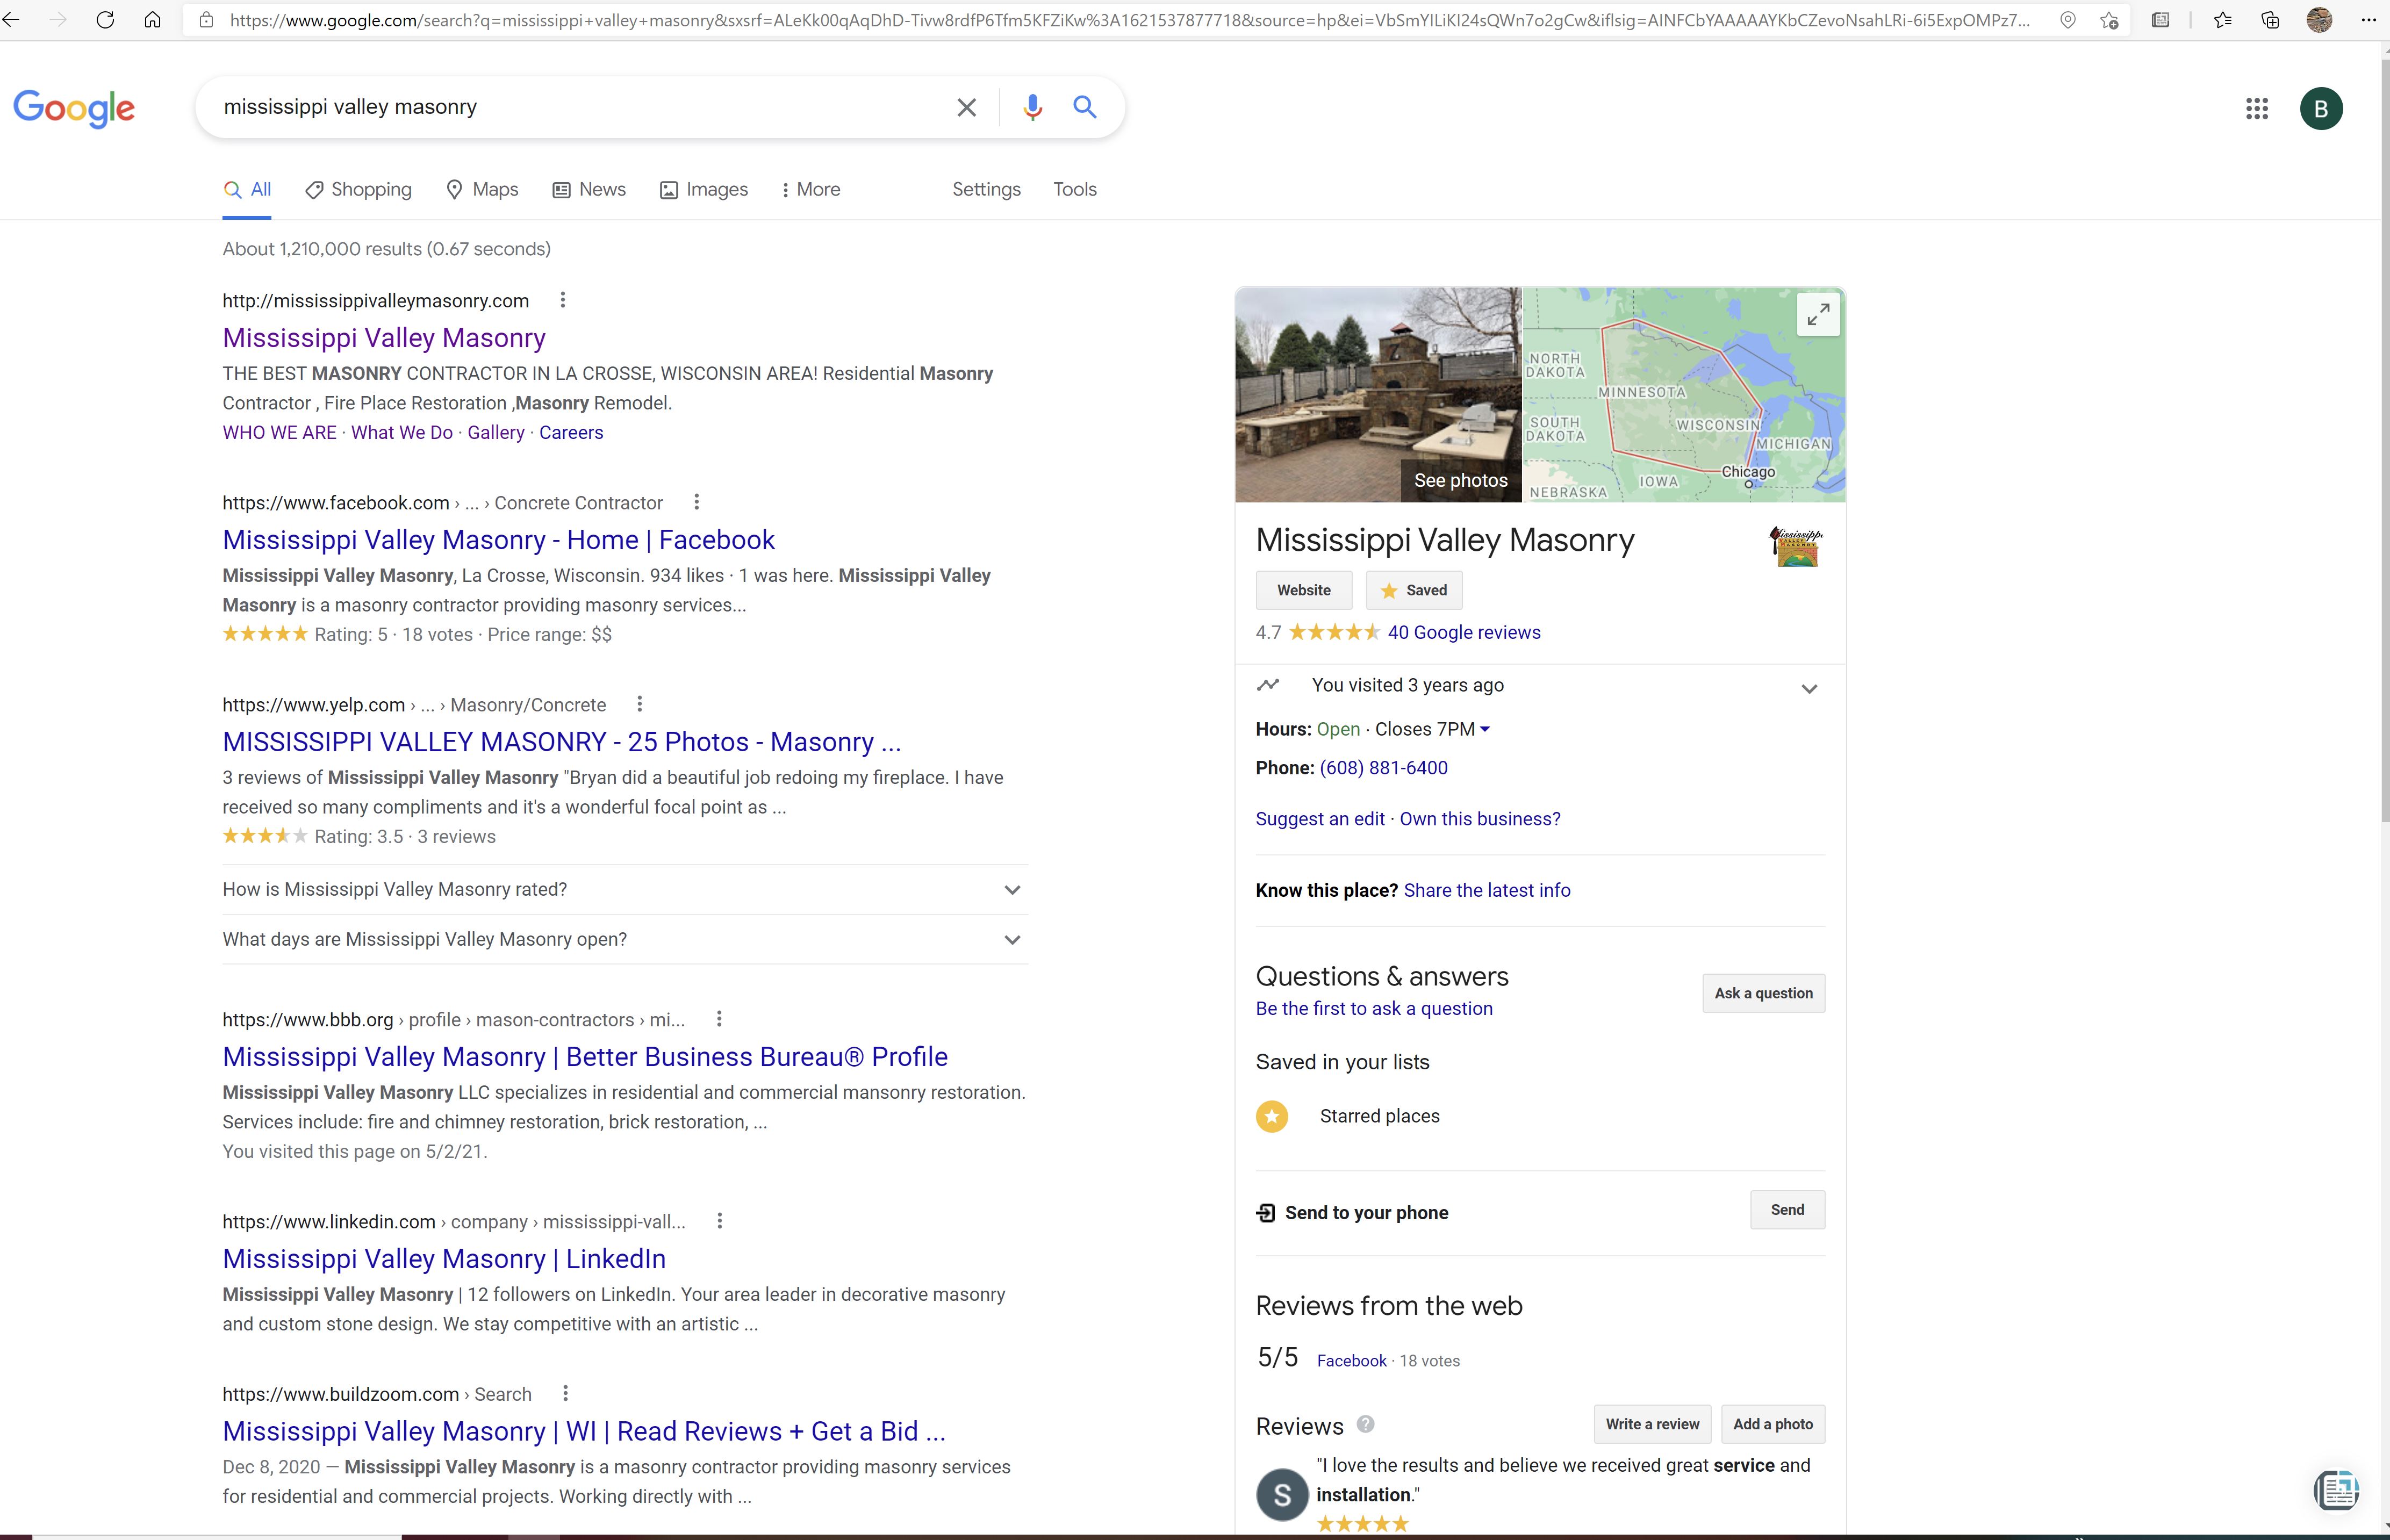
Task: Open the Favorites list icon in toolbar
Action: 2222,20
